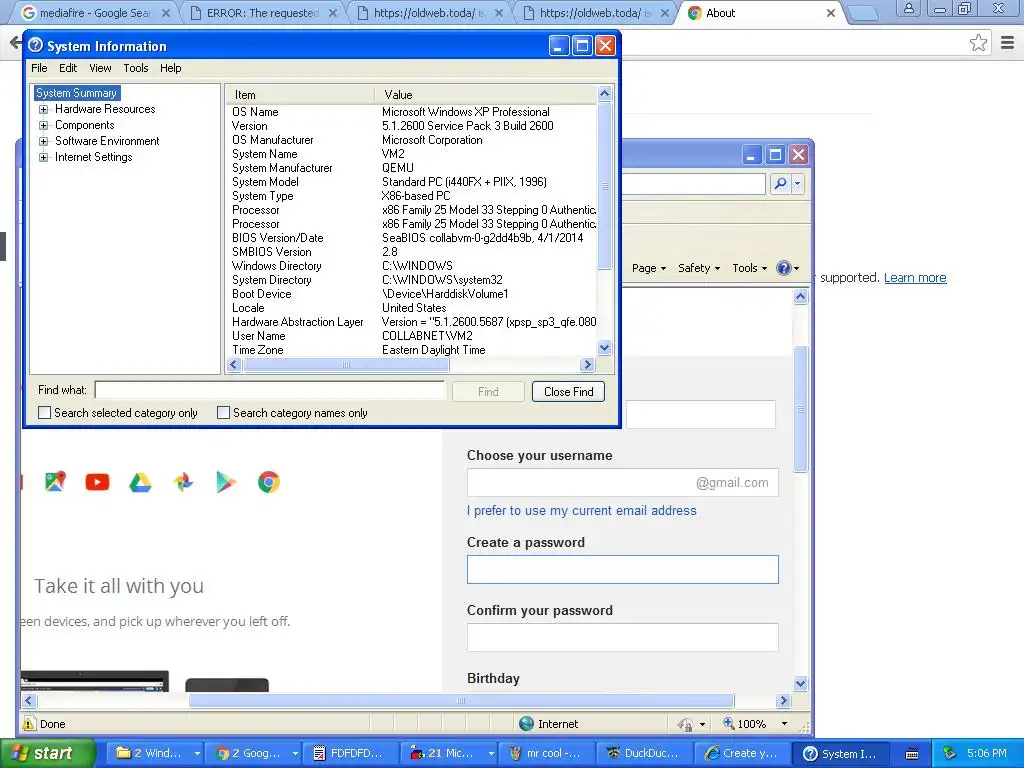Click IE status bar security warning icon
Viewport: 1024px width, 768px height.
pos(29,724)
